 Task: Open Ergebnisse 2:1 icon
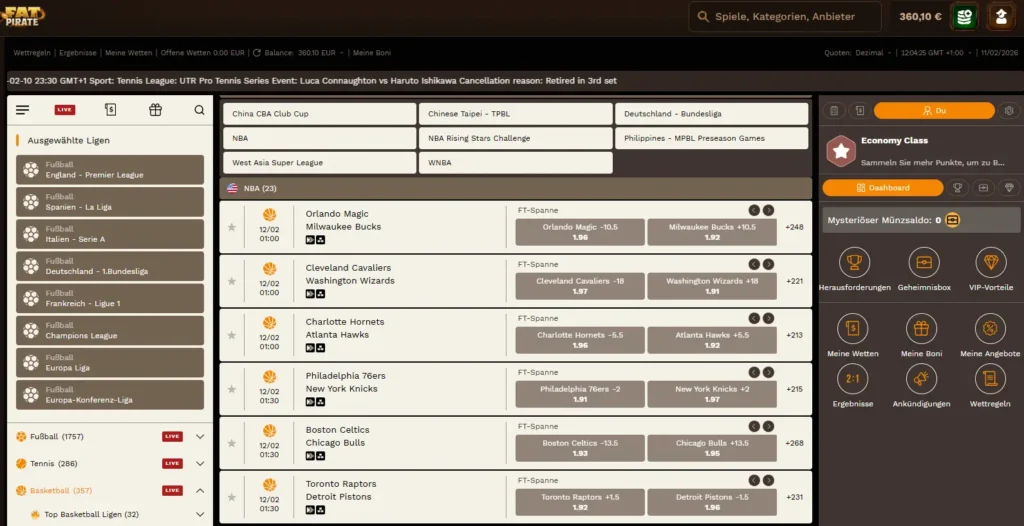click(853, 379)
